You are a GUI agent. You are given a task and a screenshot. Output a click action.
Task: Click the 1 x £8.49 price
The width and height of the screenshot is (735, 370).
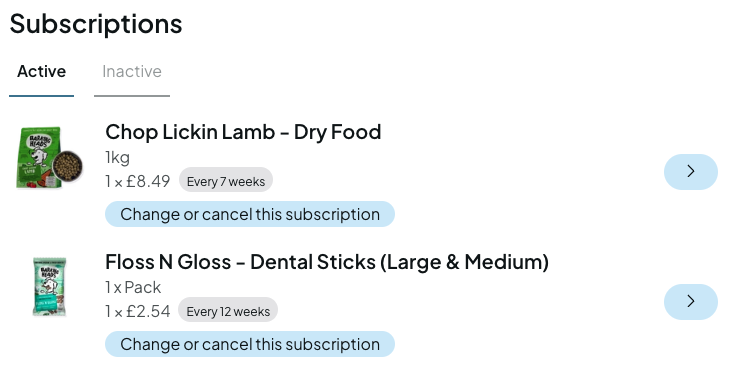point(138,181)
